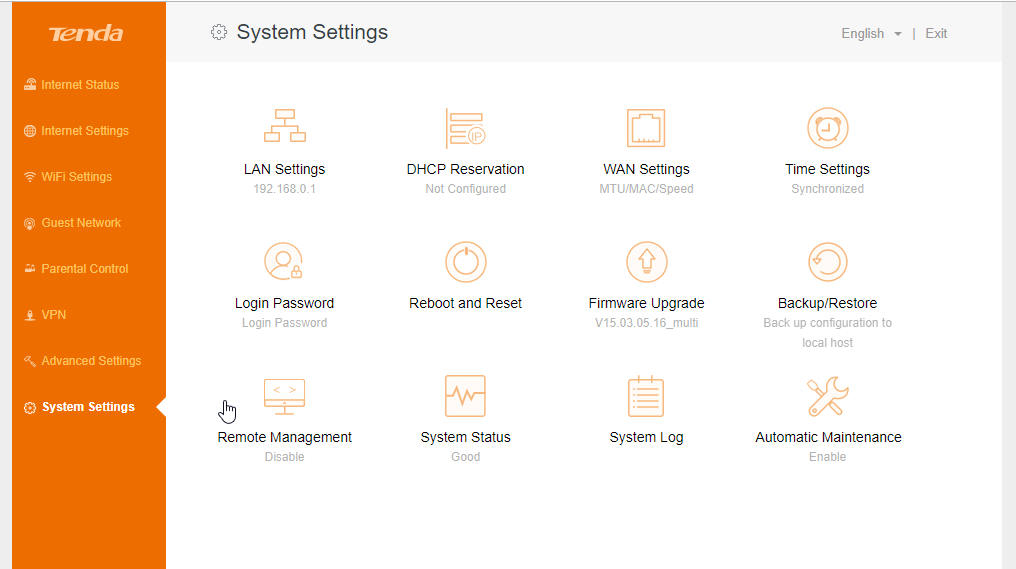Click the Exit link
Screen dimensions: 1016x569
point(936,34)
